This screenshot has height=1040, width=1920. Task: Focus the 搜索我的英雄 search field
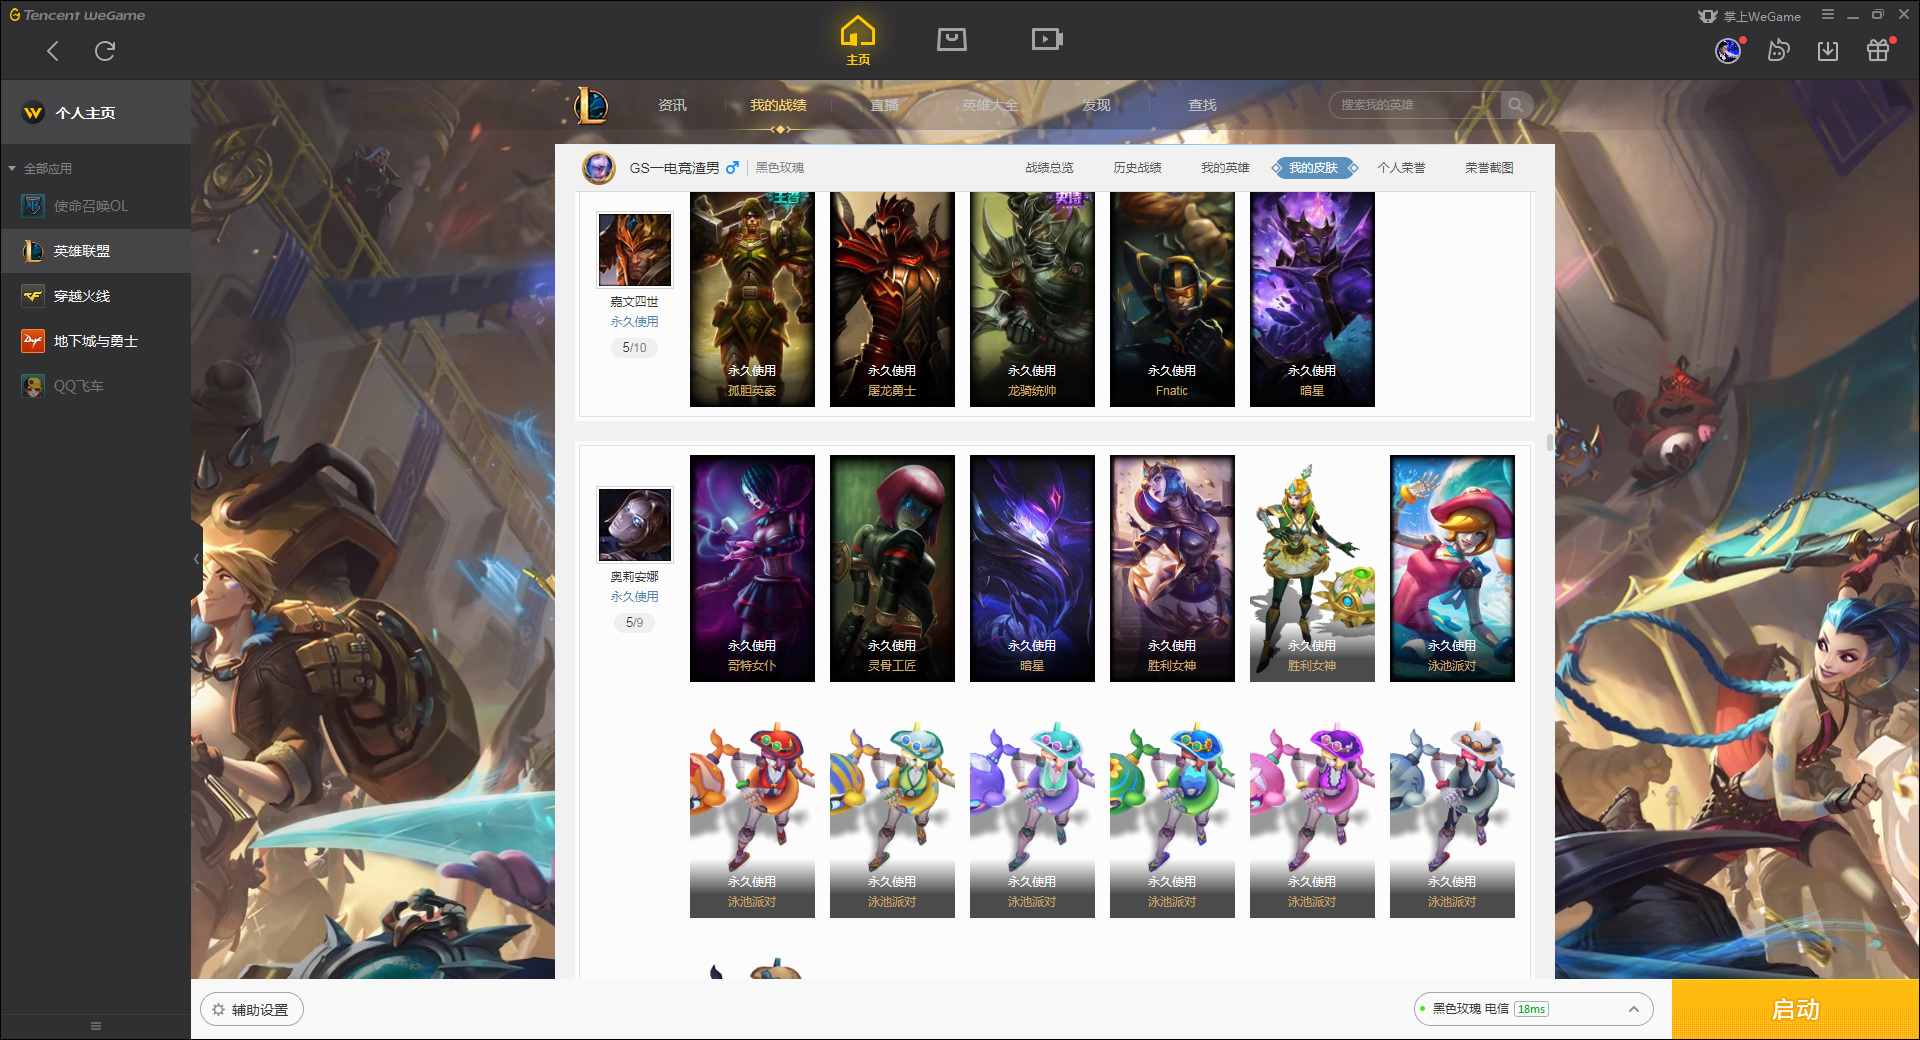pyautogui.click(x=1415, y=105)
